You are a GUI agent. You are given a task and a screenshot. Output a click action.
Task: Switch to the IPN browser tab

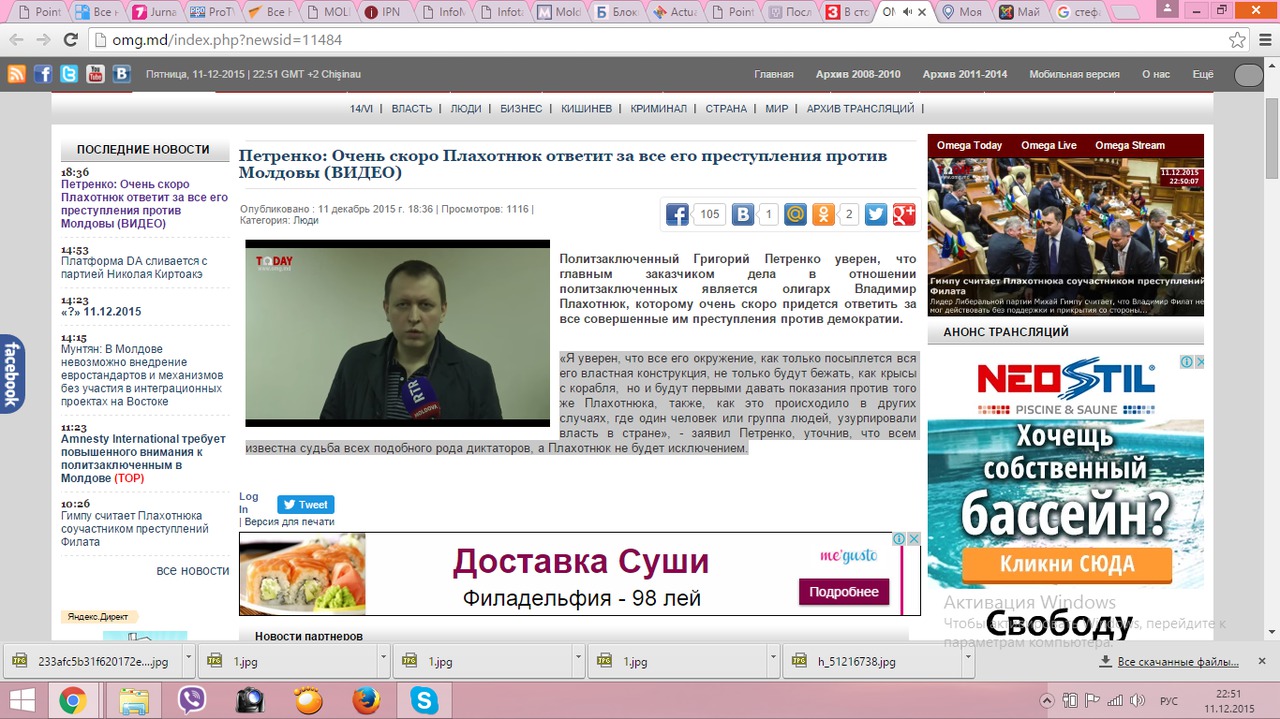(387, 12)
